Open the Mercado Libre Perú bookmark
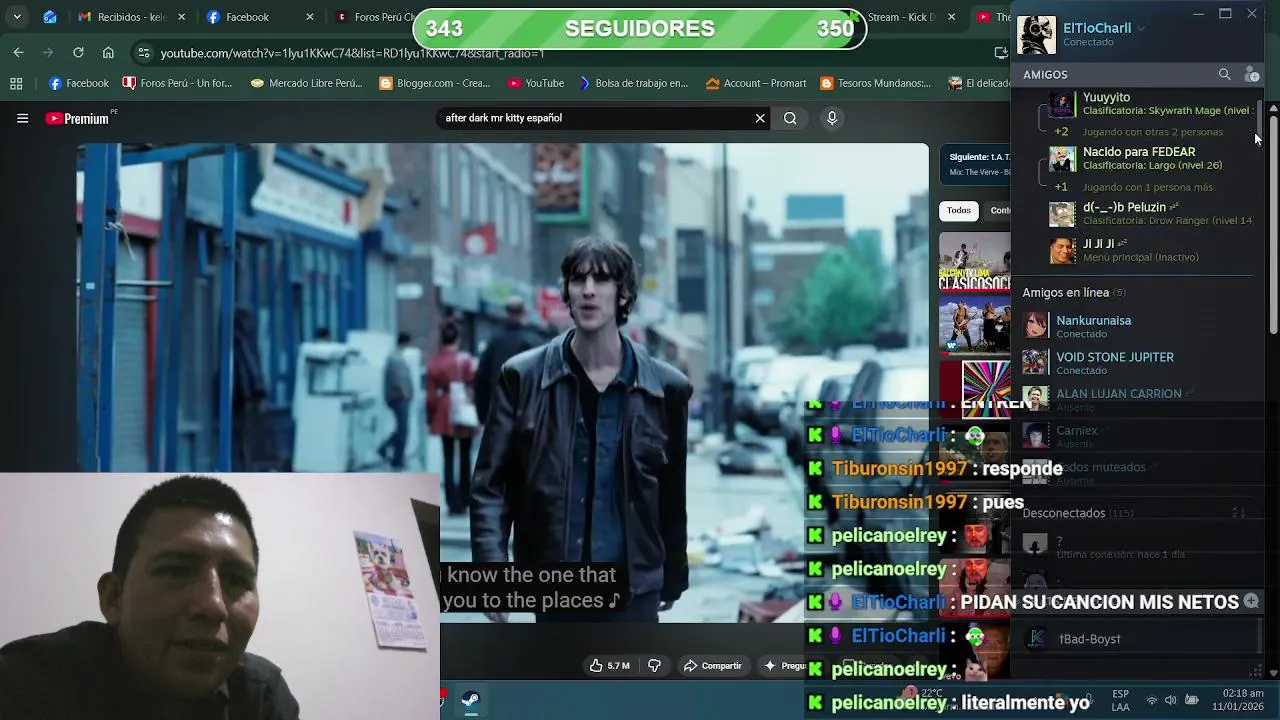Image resolution: width=1280 pixels, height=720 pixels. point(306,83)
